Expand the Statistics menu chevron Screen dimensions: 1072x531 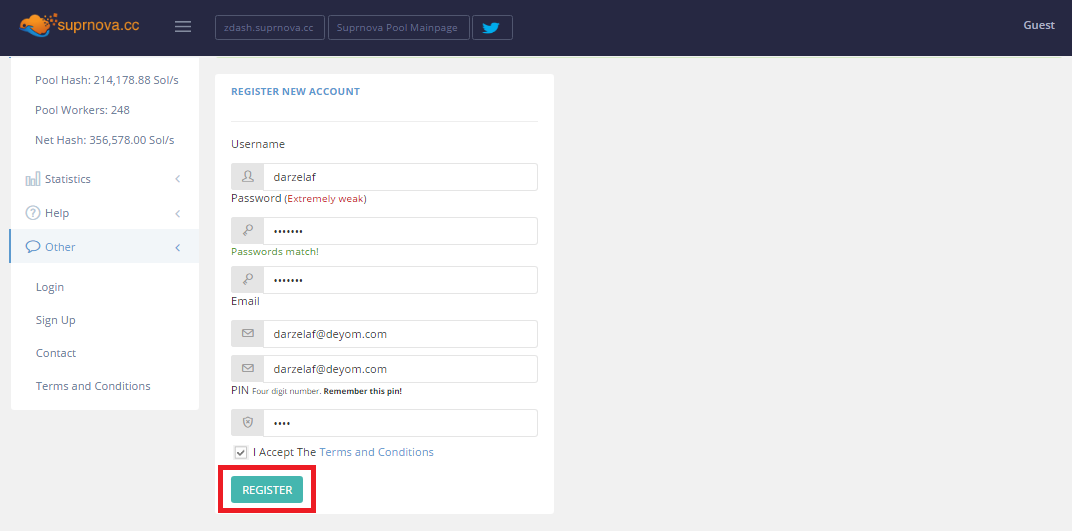coord(178,179)
